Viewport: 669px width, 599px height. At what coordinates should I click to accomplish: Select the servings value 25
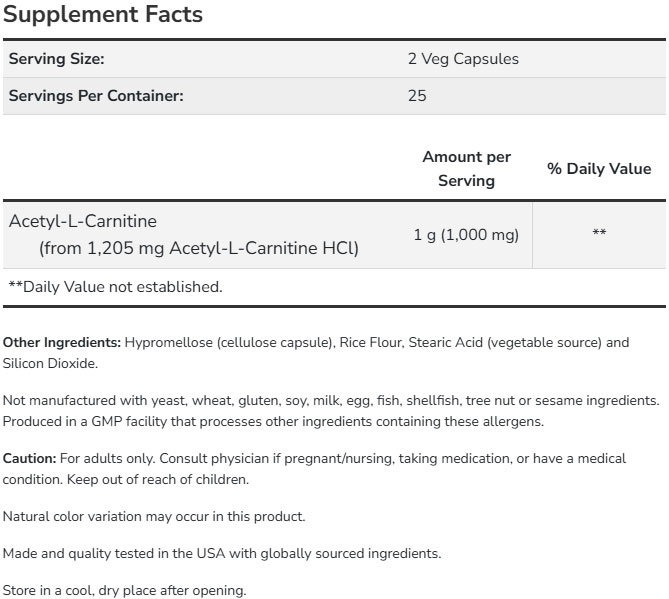click(417, 96)
